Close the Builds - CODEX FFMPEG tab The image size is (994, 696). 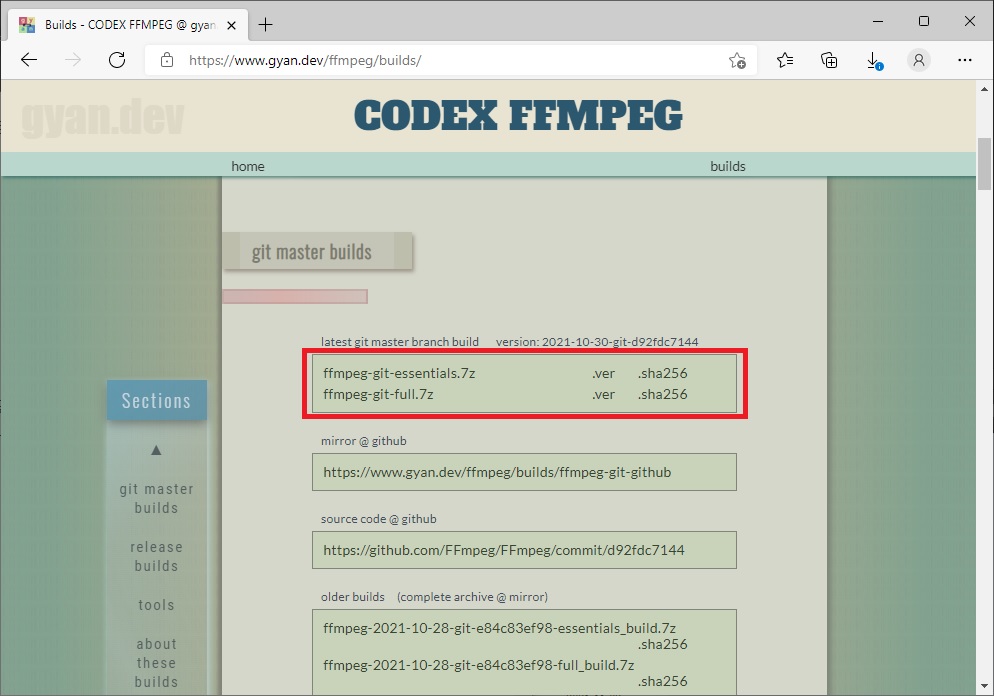pos(231,25)
